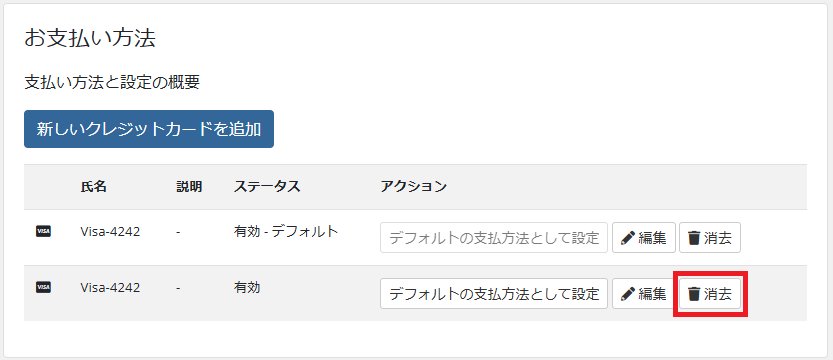This screenshot has width=833, height=360.
Task: Set the second Visa-4242 card as default payment
Action: click(494, 293)
